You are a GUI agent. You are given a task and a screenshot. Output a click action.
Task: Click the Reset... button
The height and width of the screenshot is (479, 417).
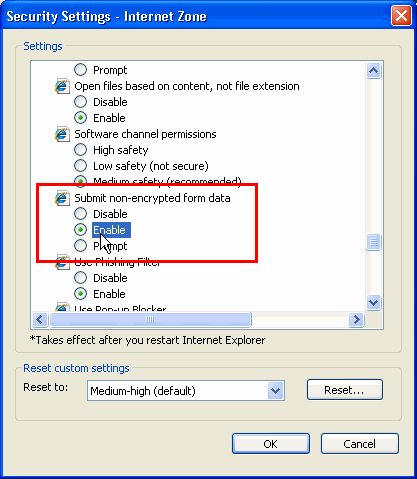(345, 390)
